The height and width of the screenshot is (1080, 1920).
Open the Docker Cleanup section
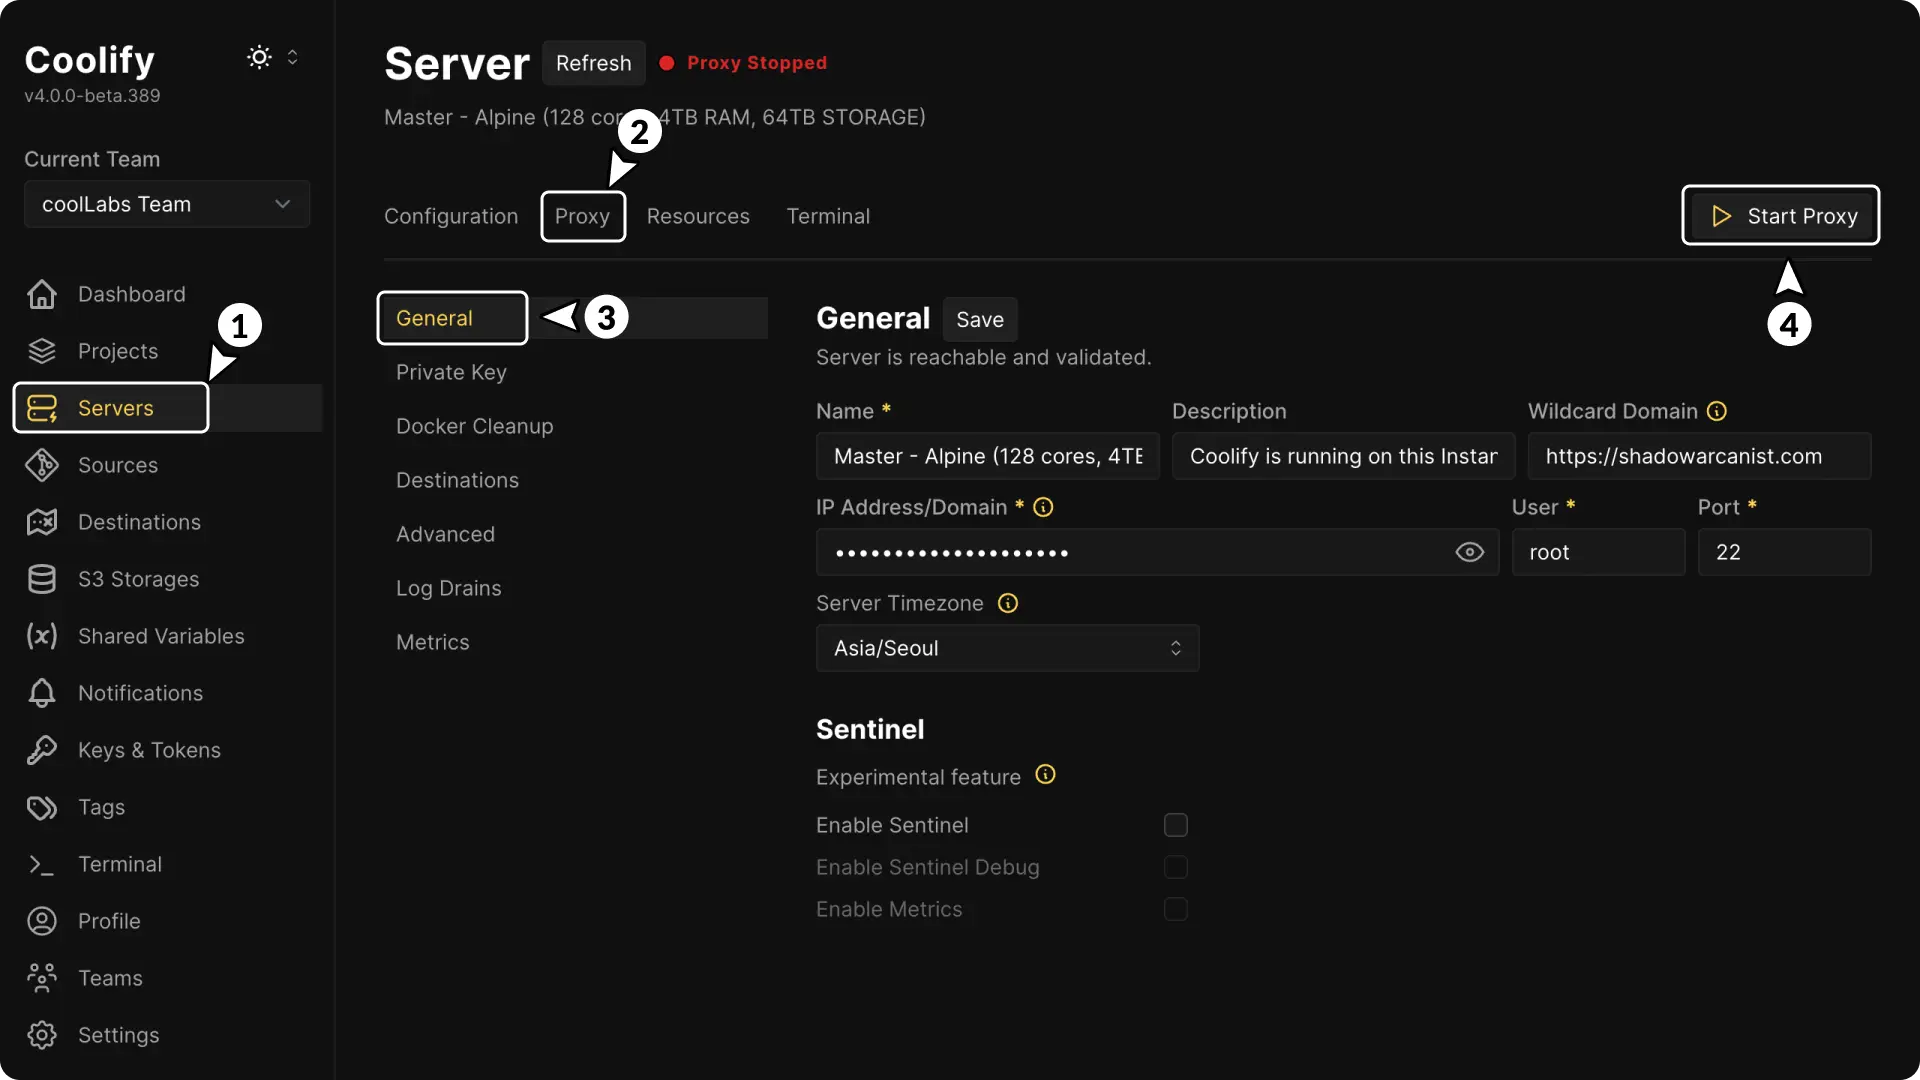click(x=474, y=426)
